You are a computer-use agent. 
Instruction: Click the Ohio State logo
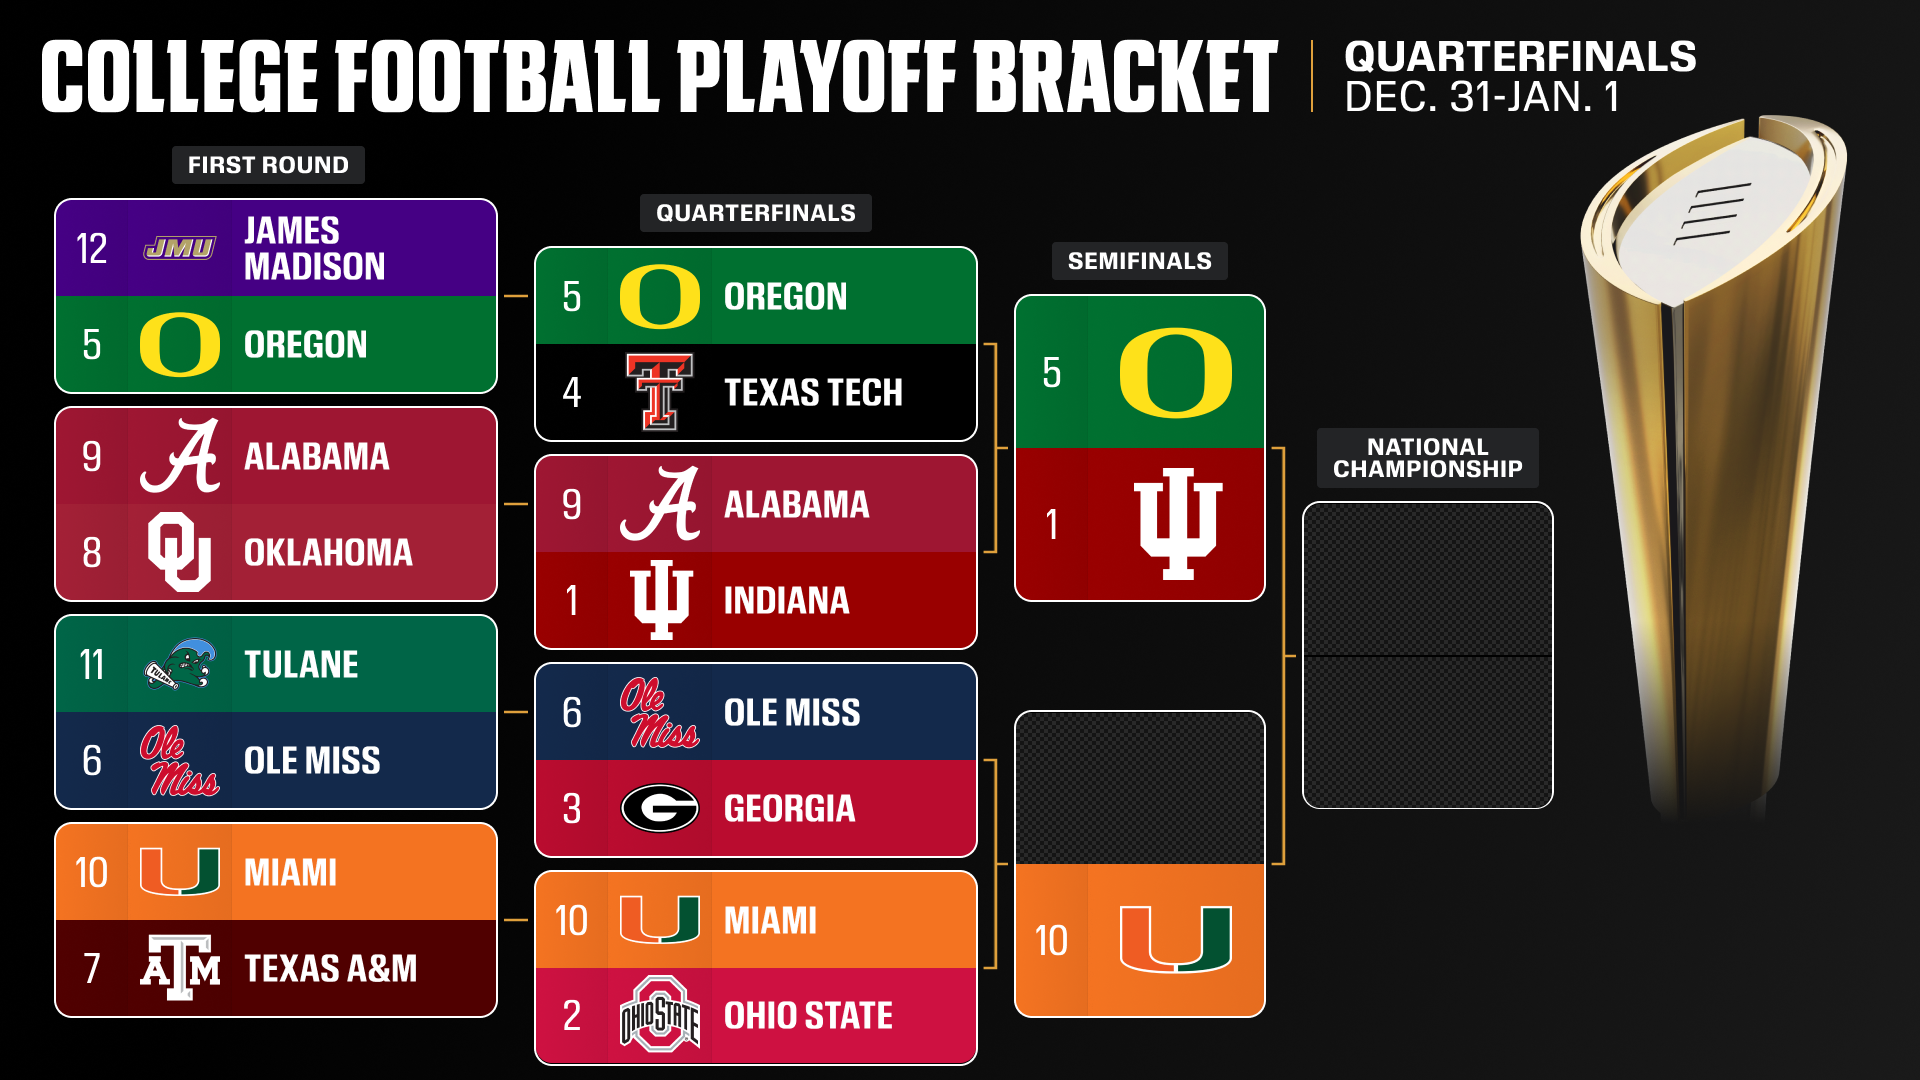(659, 1015)
